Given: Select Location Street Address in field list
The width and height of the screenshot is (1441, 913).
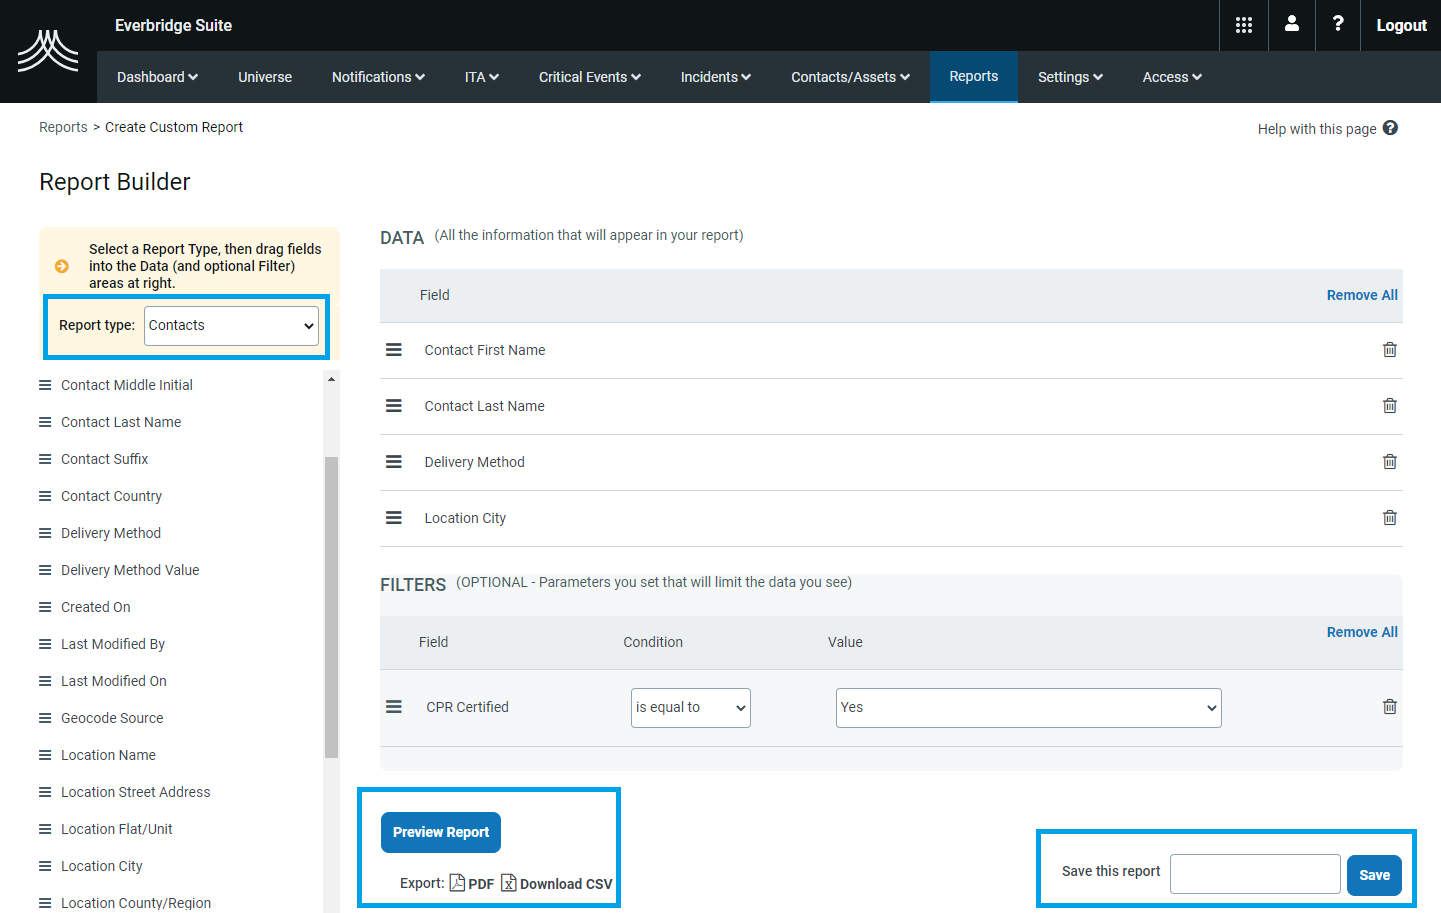Looking at the screenshot, I should (136, 792).
